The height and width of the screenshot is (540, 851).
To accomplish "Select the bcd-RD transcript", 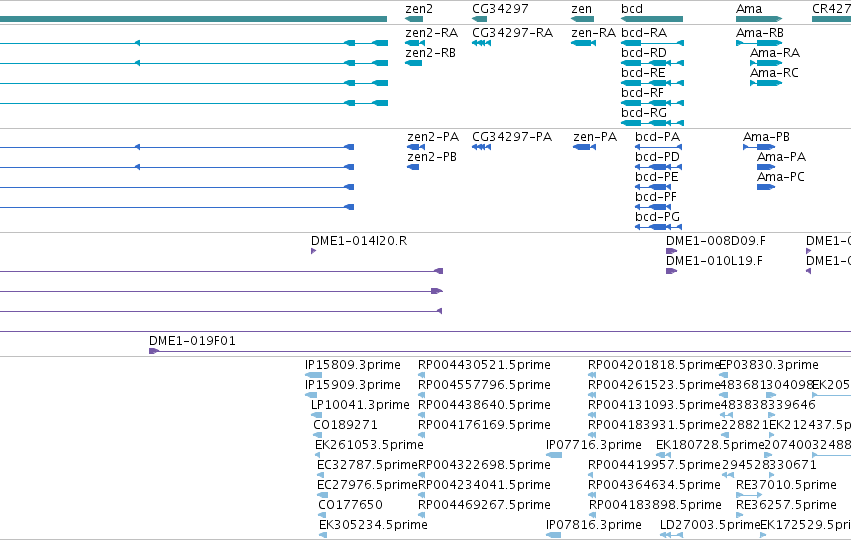I will (644, 53).
